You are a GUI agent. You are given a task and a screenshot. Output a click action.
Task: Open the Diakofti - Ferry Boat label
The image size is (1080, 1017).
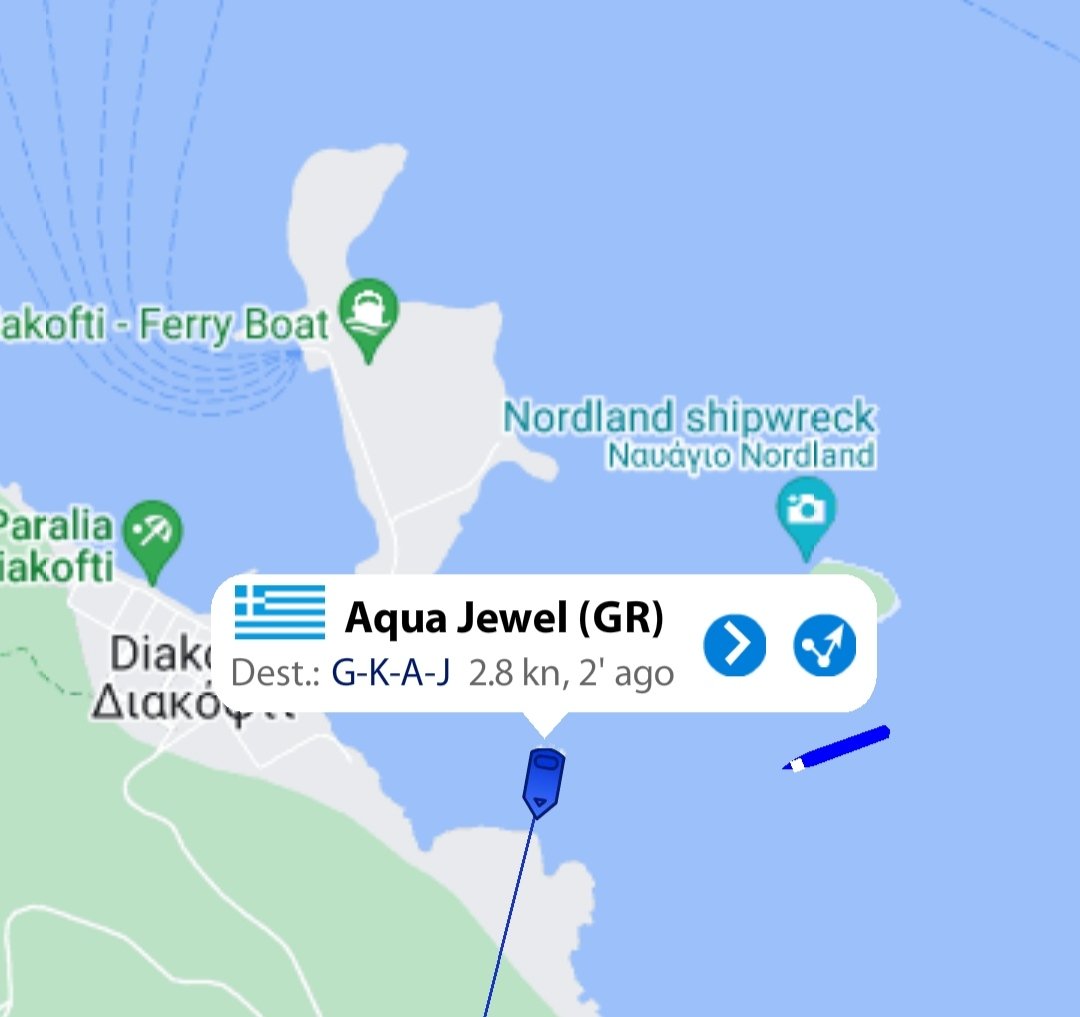click(x=164, y=325)
